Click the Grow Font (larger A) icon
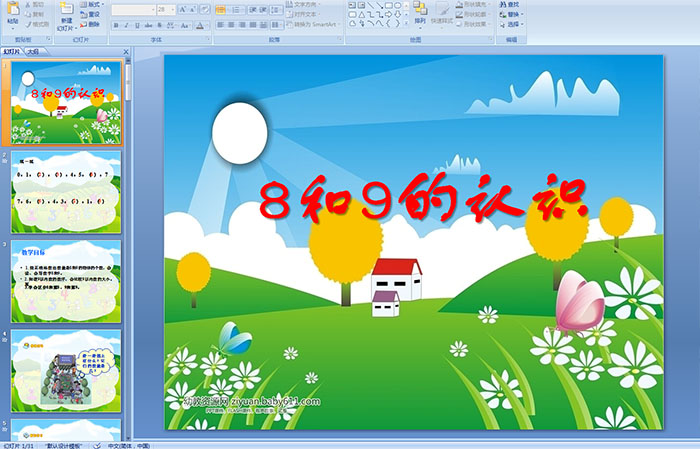 (183, 9)
